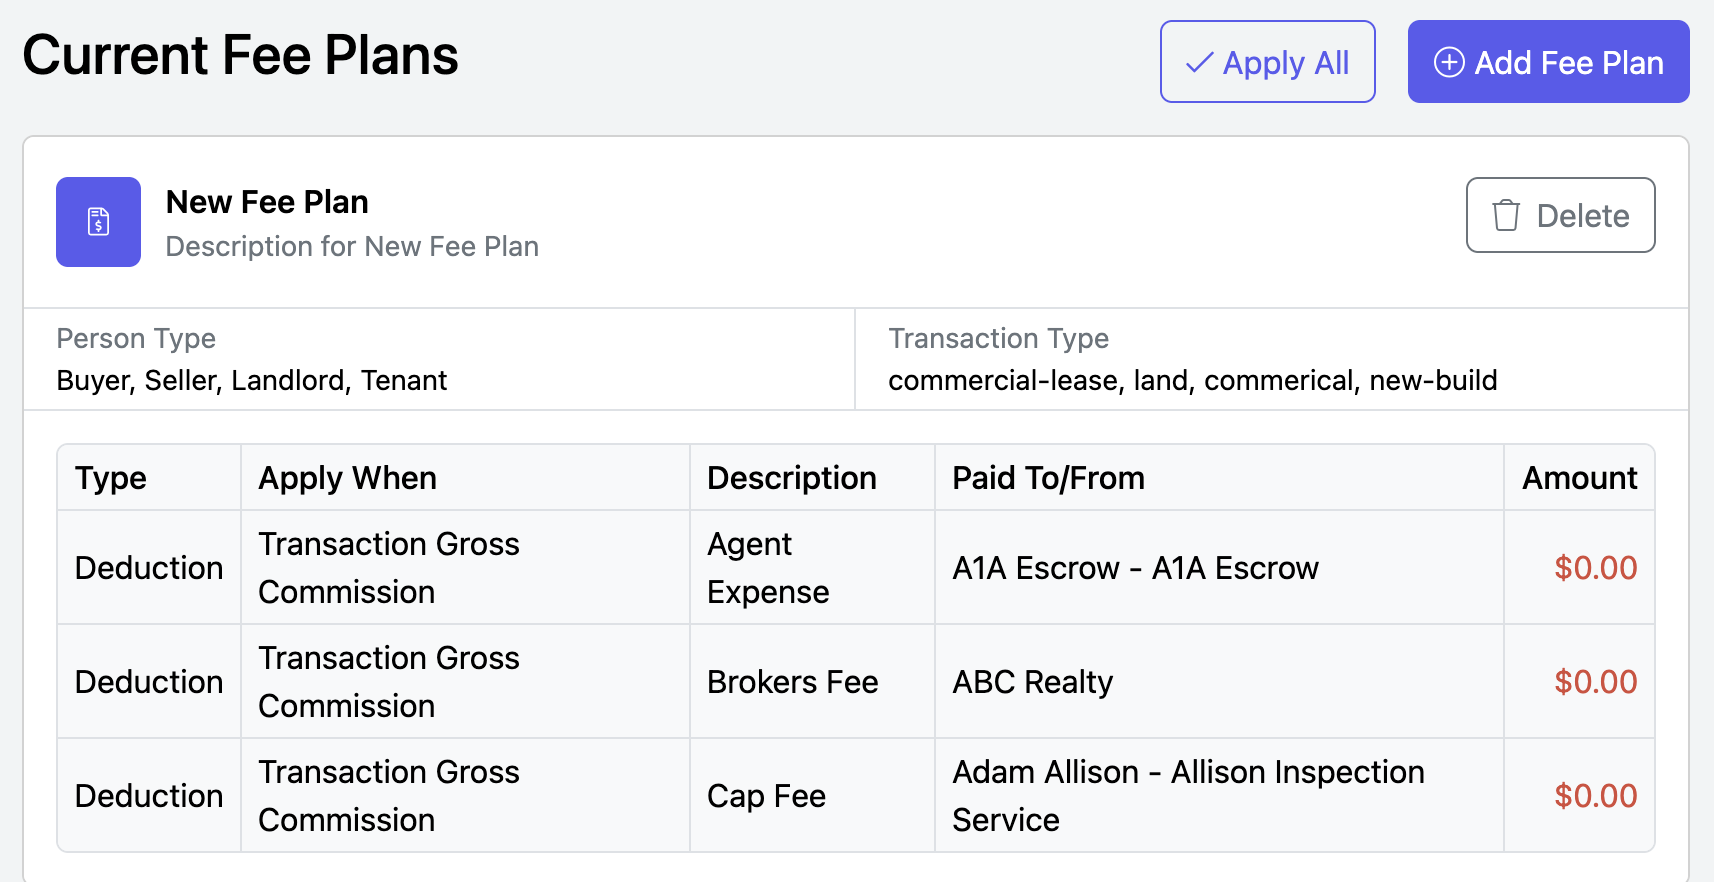Click the Description column header
1714x882 pixels.
pyautogui.click(x=791, y=478)
